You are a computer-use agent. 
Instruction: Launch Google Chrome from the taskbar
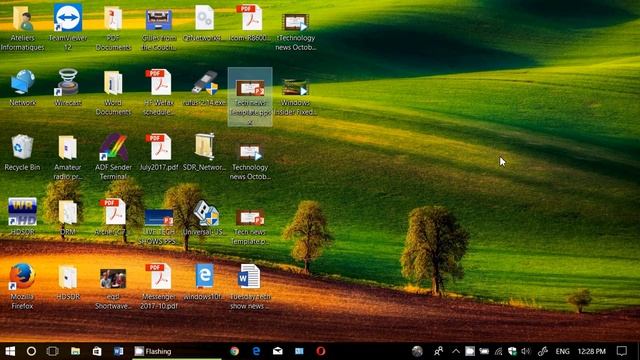point(235,351)
